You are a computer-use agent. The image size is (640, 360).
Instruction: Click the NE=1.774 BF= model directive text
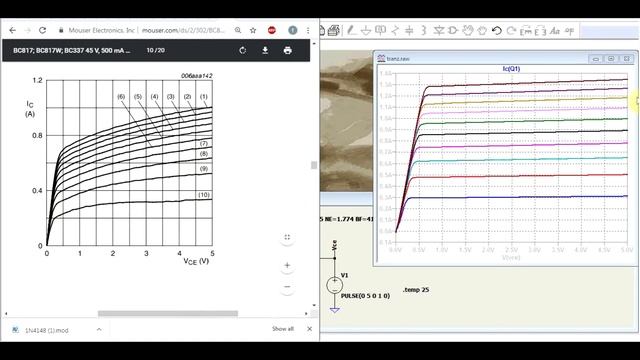pos(347,219)
